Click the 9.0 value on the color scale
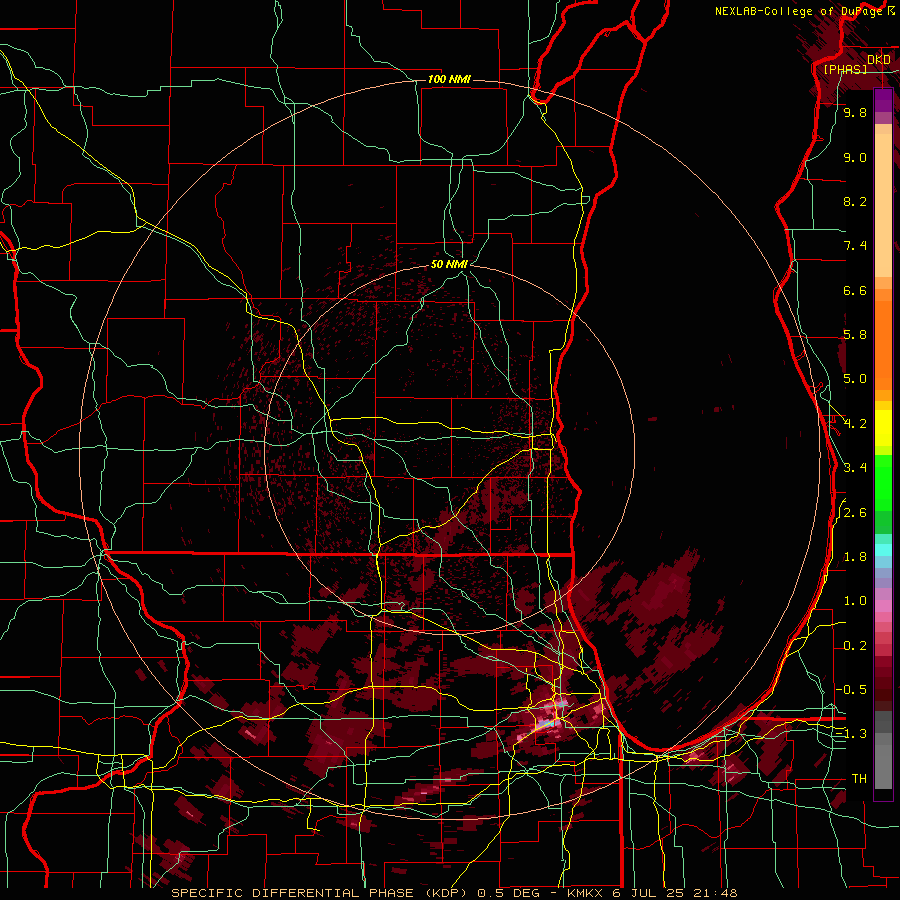900x900 pixels. (x=855, y=158)
